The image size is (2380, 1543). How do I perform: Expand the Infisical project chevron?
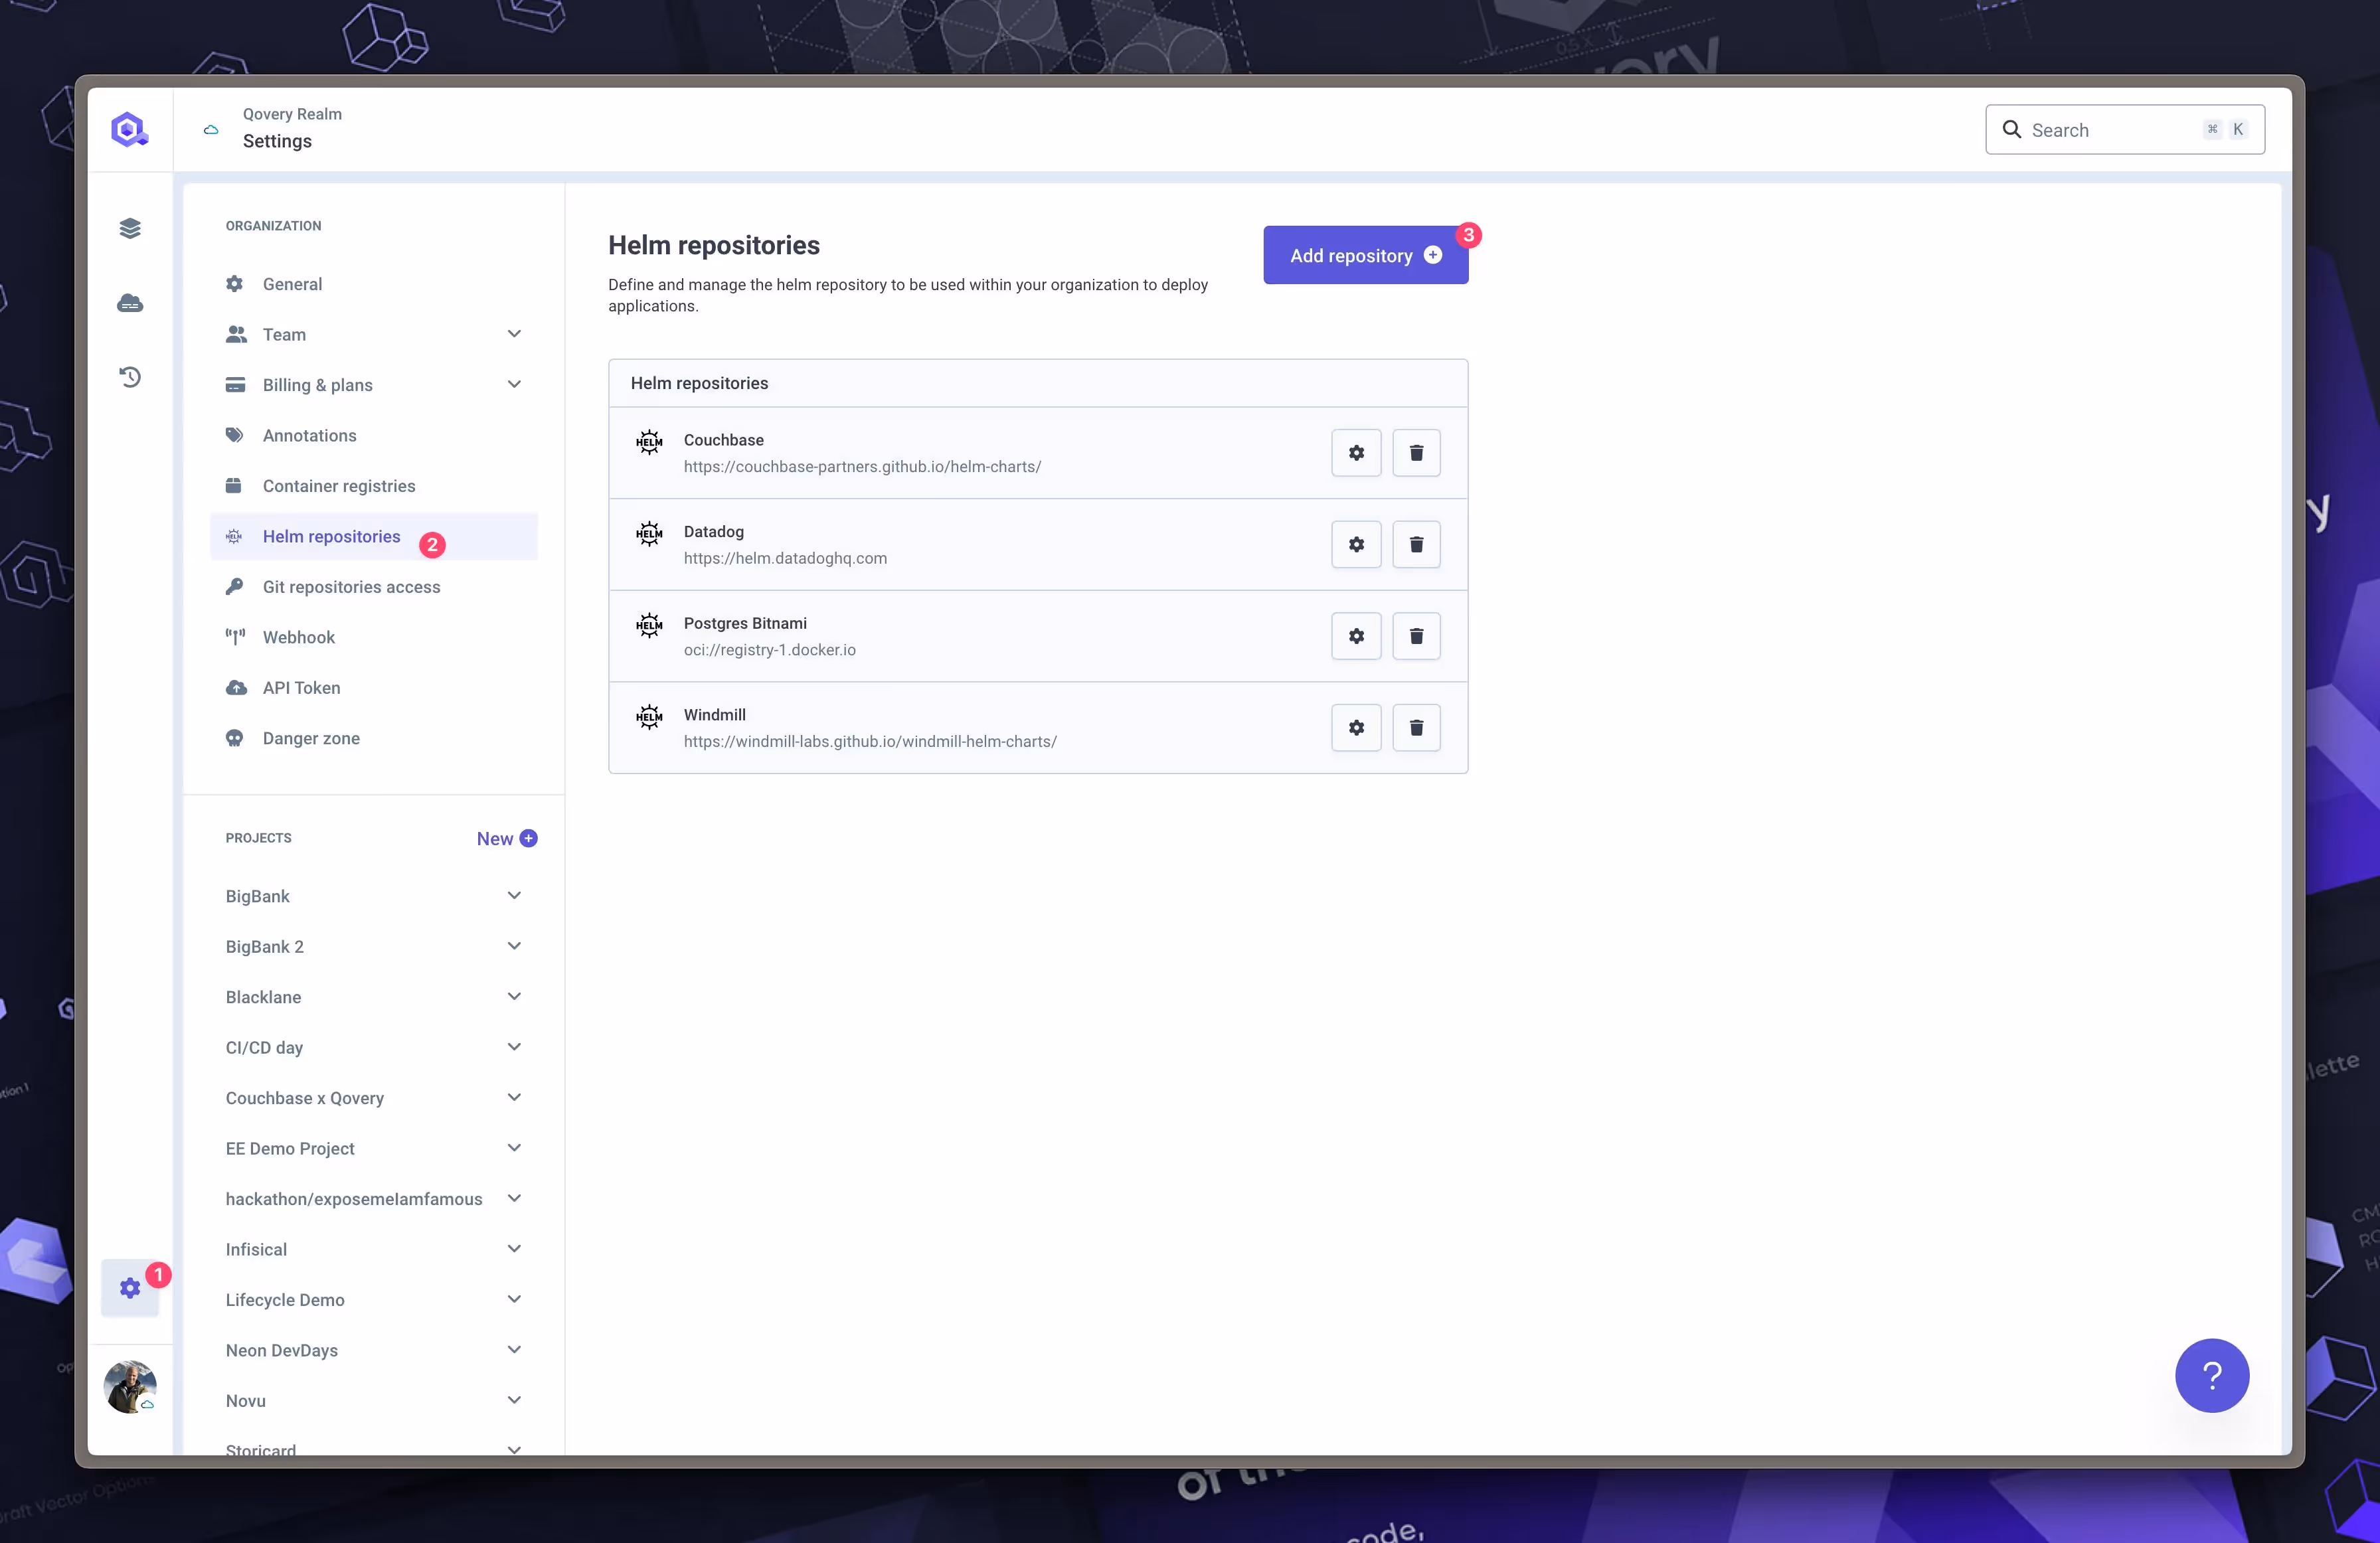pos(514,1249)
